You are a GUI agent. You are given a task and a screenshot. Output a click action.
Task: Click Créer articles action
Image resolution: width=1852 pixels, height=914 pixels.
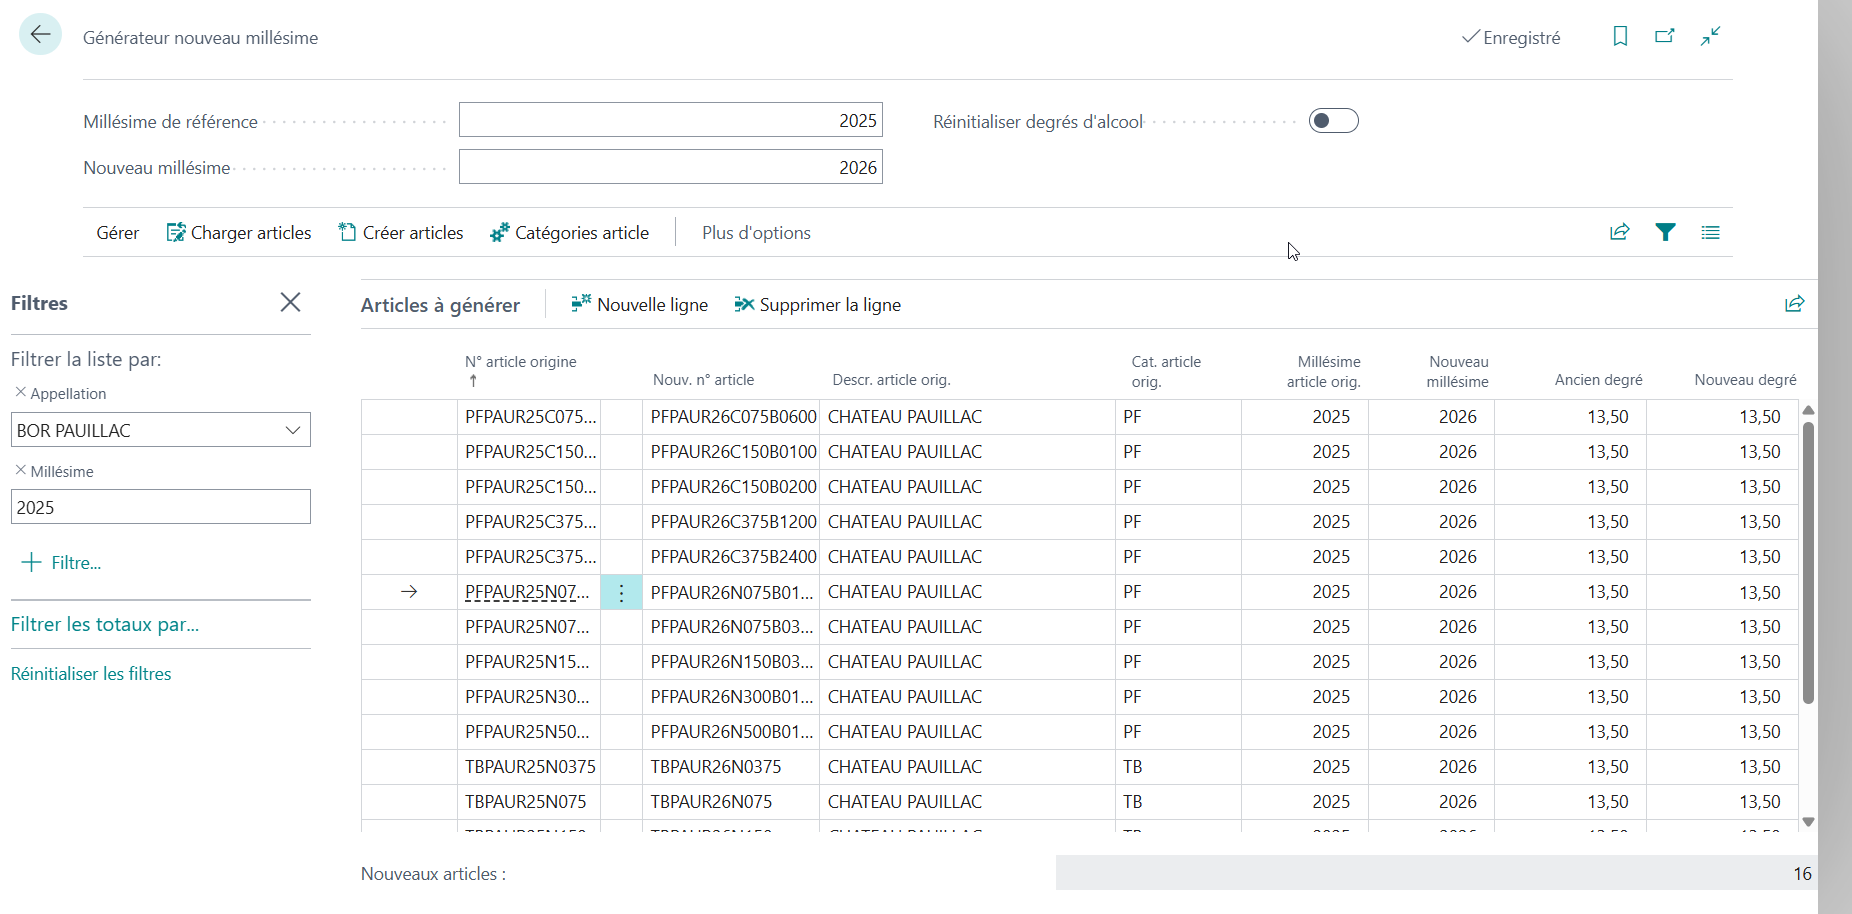[401, 233]
